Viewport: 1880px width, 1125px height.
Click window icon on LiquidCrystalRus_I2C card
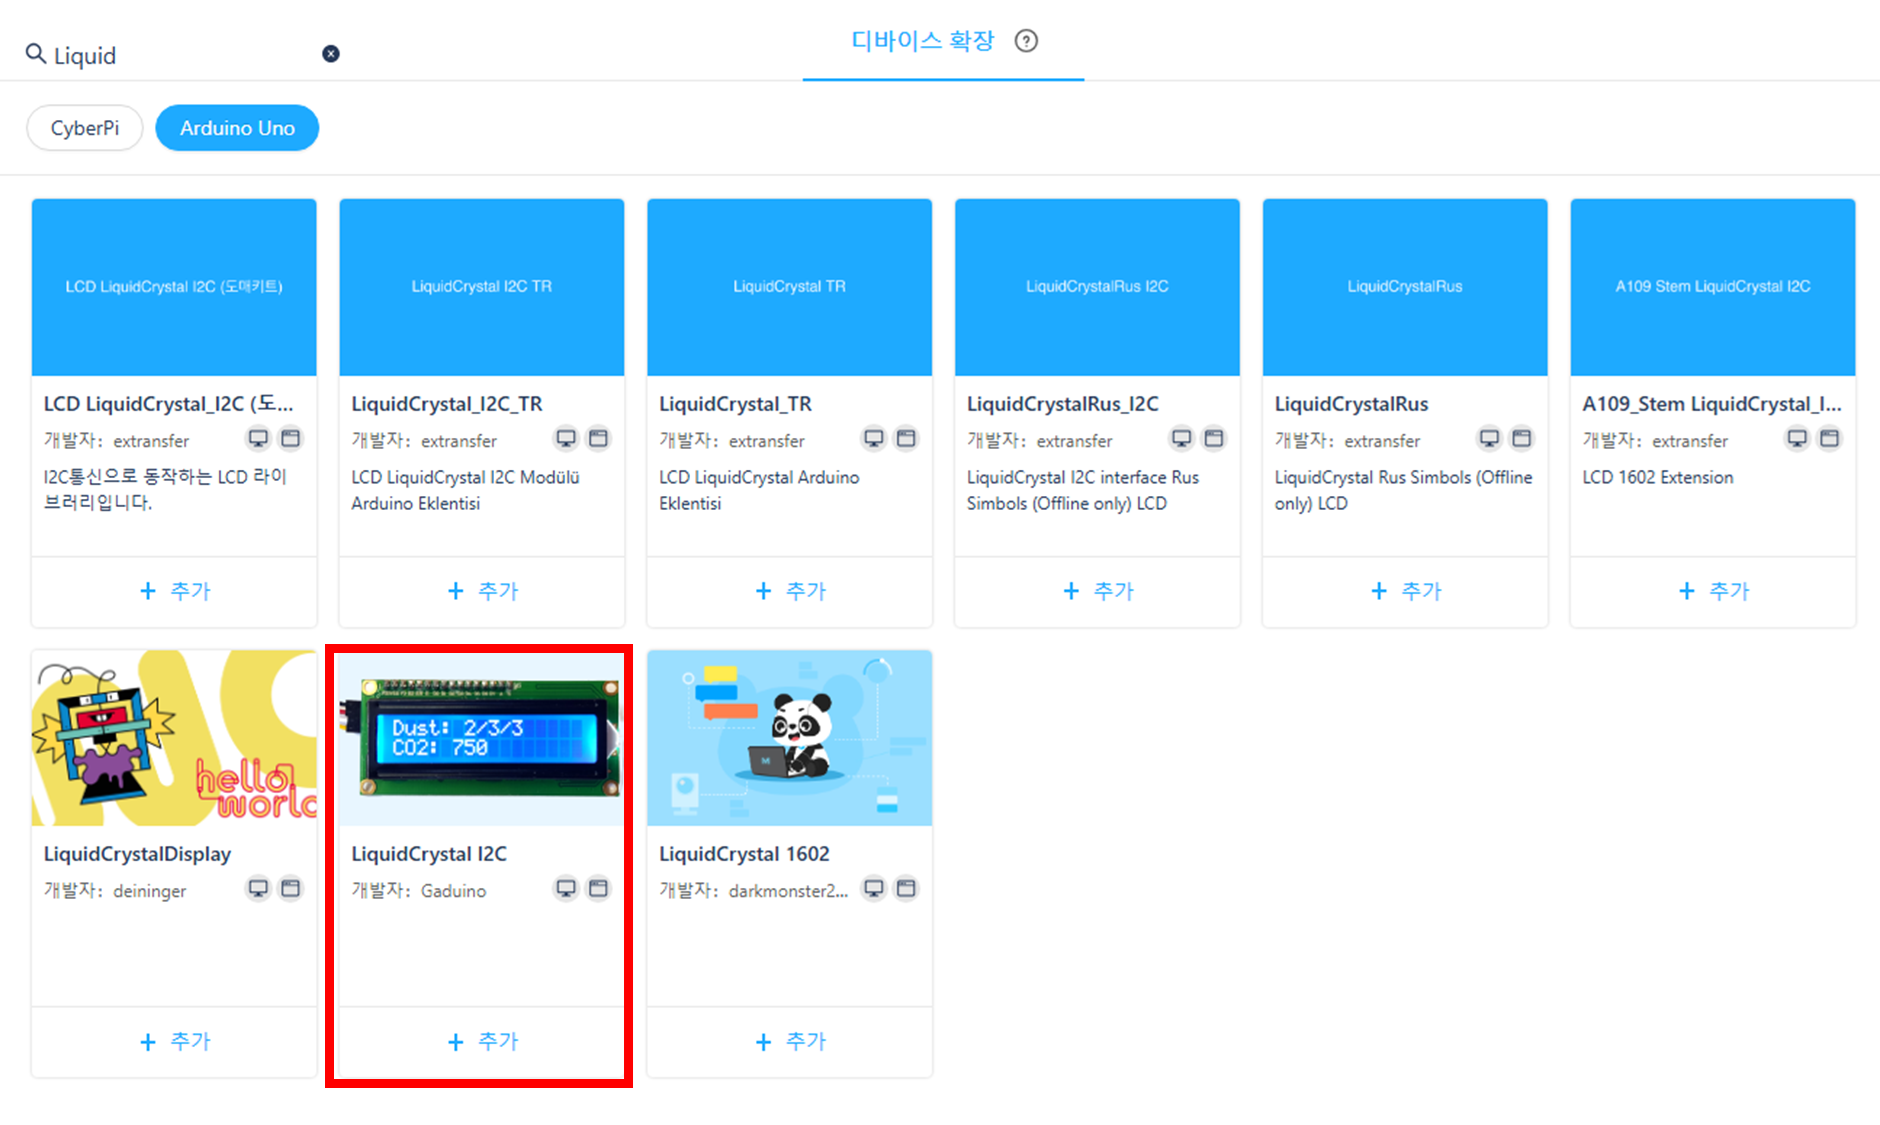pyautogui.click(x=1214, y=438)
